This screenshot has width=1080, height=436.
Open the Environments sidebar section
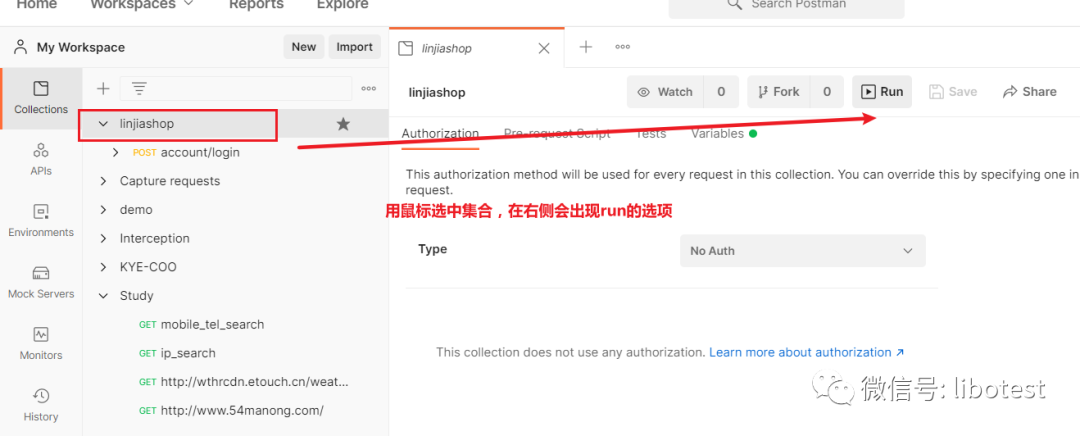click(x=41, y=220)
